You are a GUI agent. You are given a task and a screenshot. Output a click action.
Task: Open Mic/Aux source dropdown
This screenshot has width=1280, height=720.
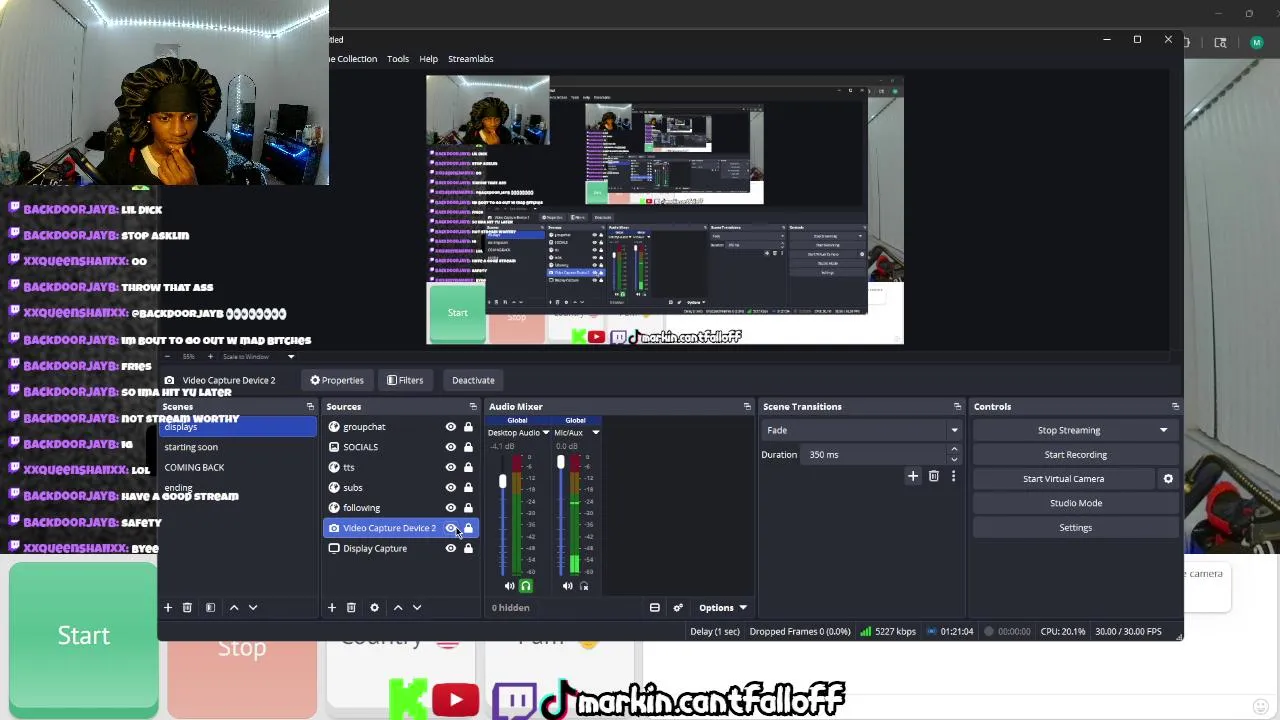[595, 433]
